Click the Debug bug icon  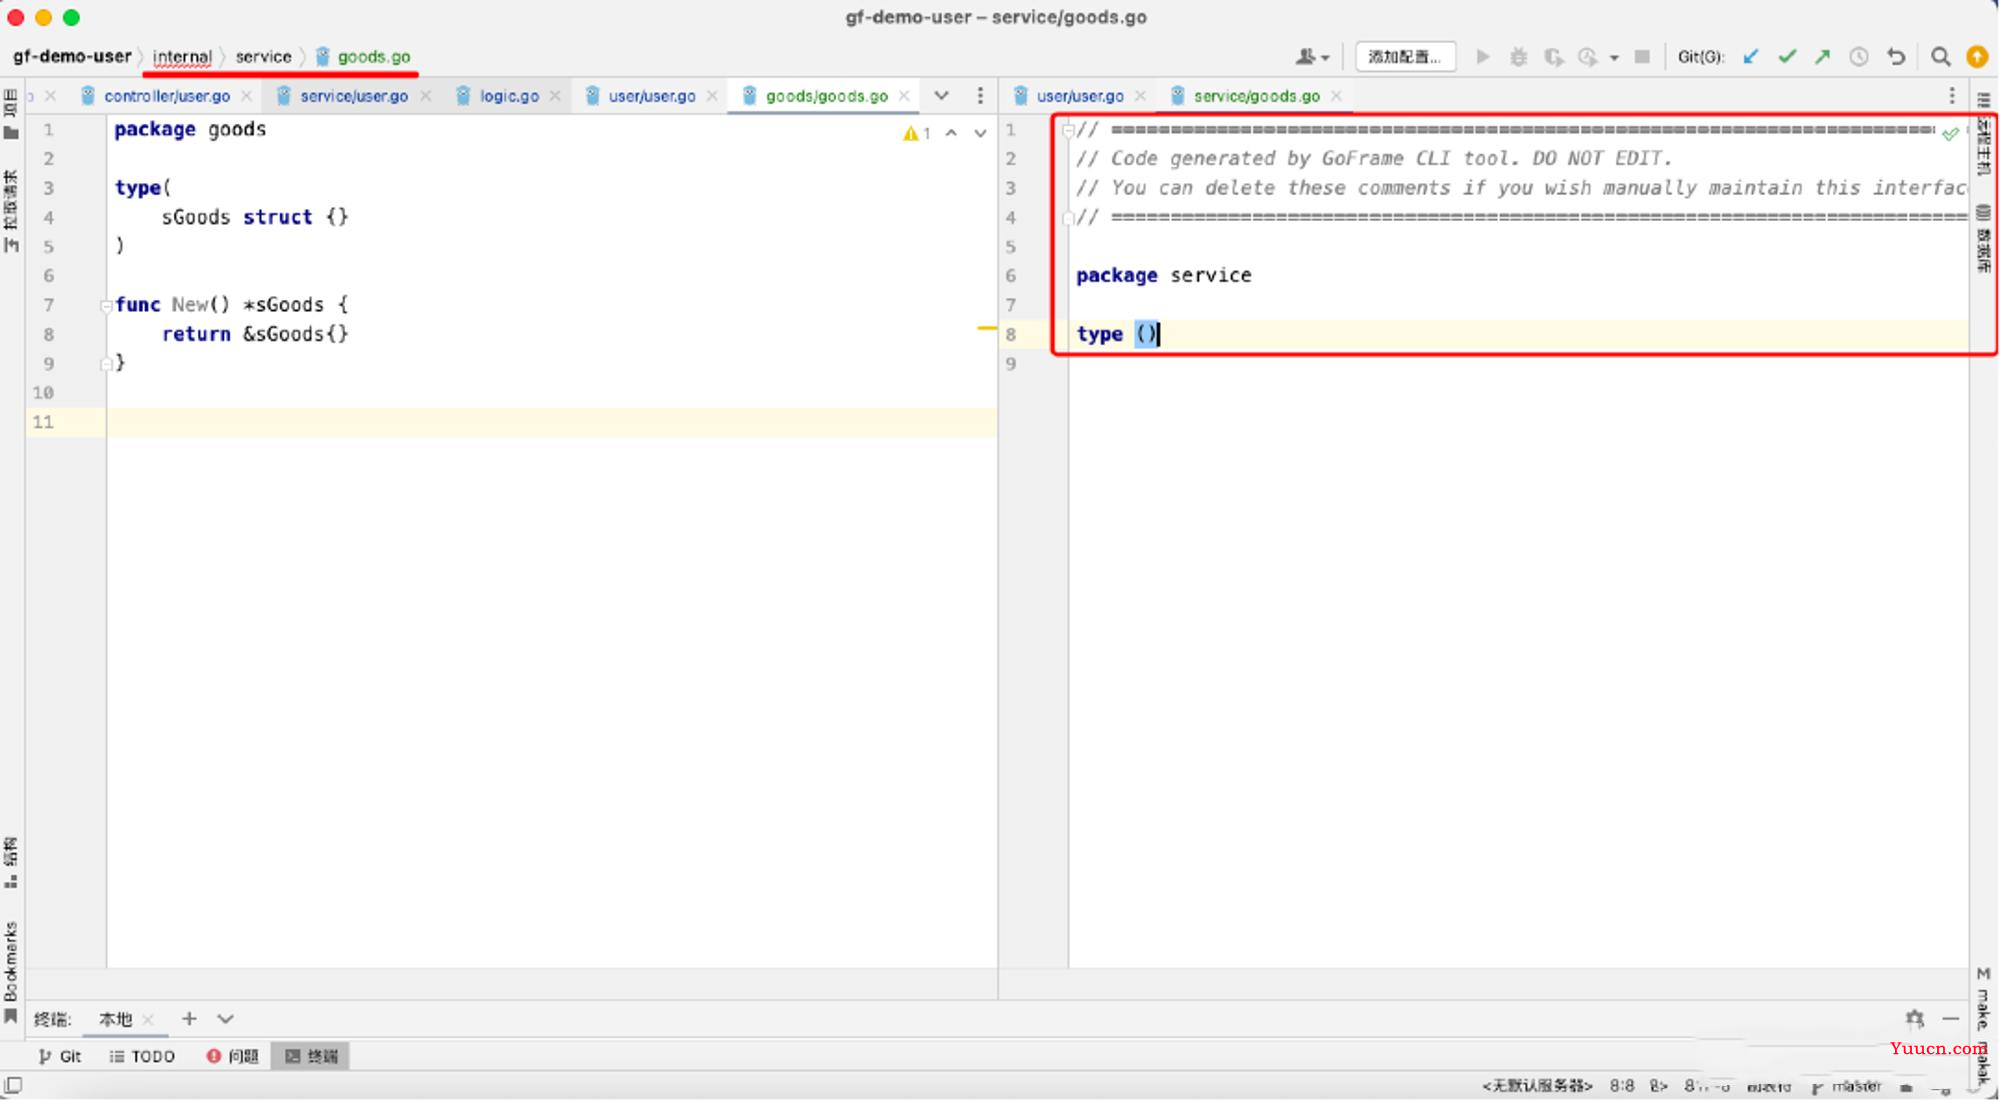click(x=1518, y=57)
